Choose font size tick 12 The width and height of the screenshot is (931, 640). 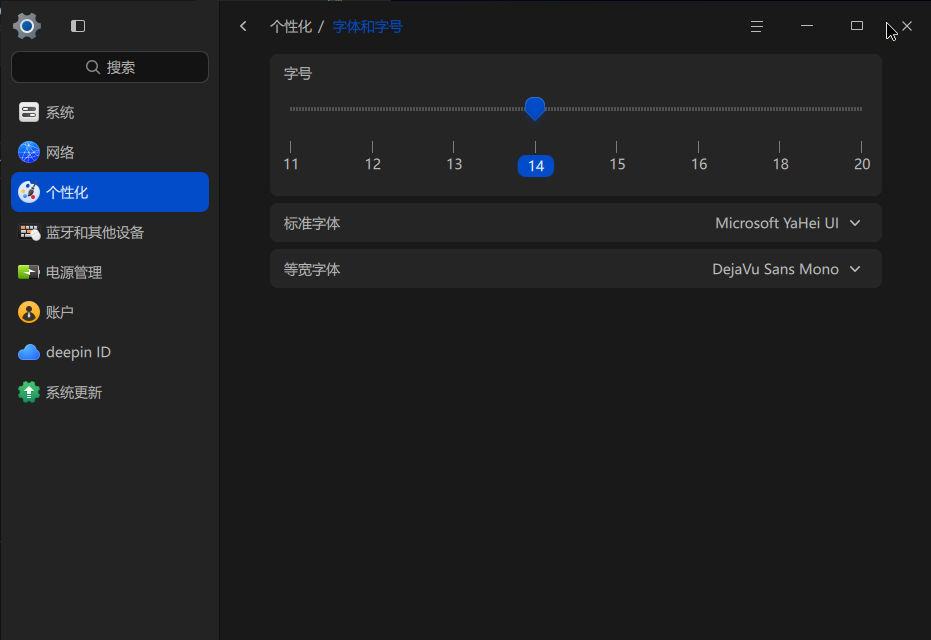pyautogui.click(x=372, y=164)
